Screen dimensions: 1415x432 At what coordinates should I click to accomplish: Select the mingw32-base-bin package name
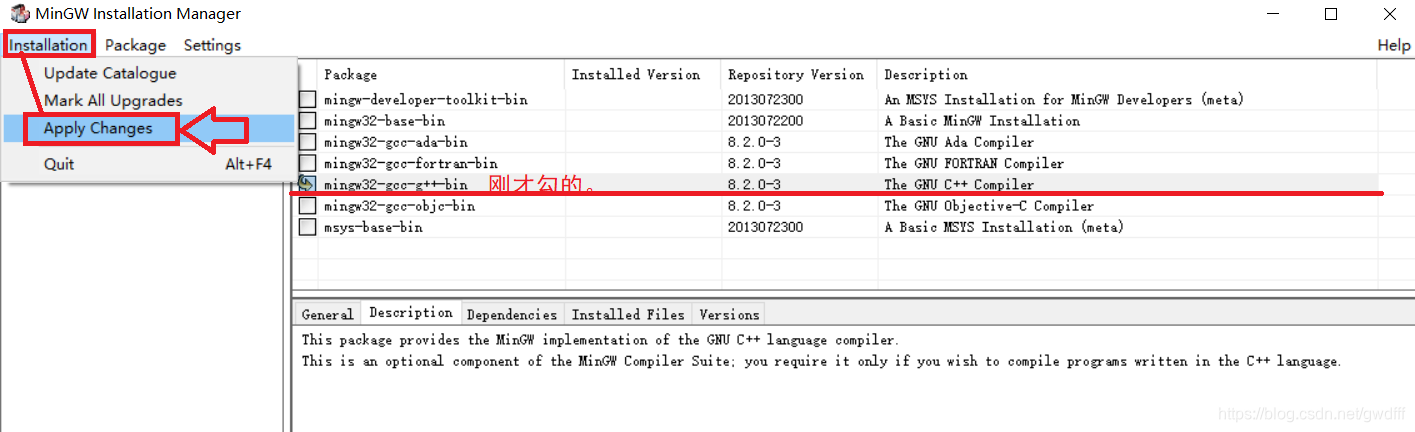tap(384, 121)
